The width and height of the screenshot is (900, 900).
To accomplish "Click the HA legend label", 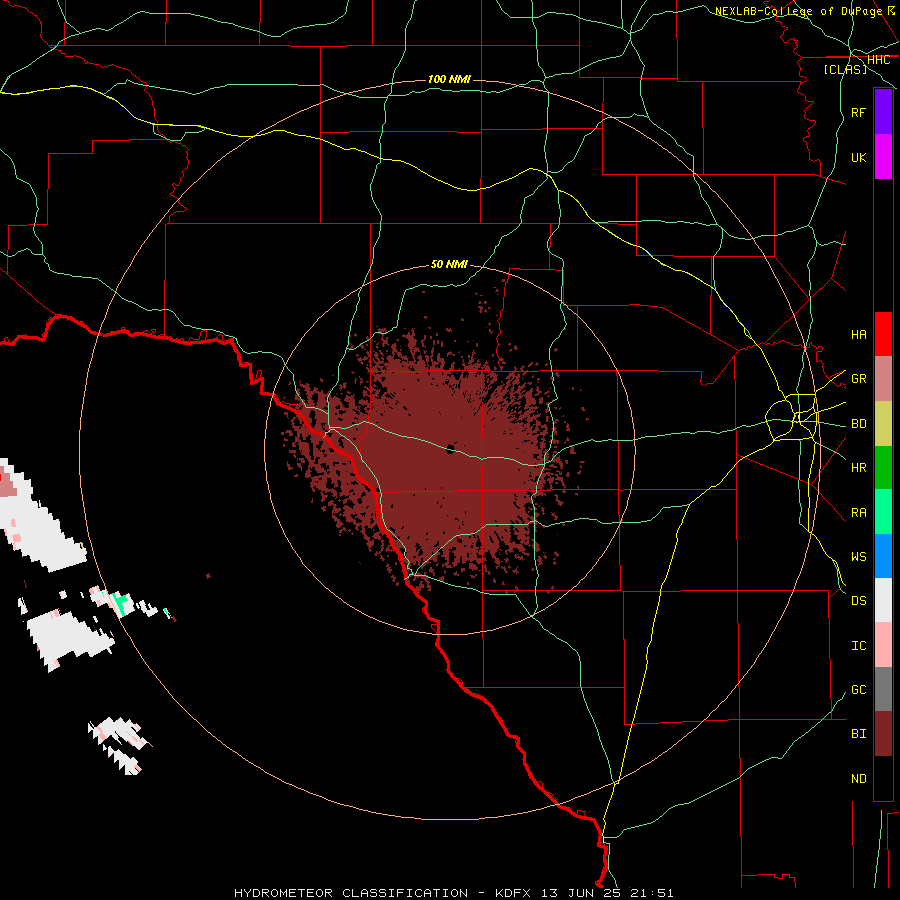I will pos(858,334).
